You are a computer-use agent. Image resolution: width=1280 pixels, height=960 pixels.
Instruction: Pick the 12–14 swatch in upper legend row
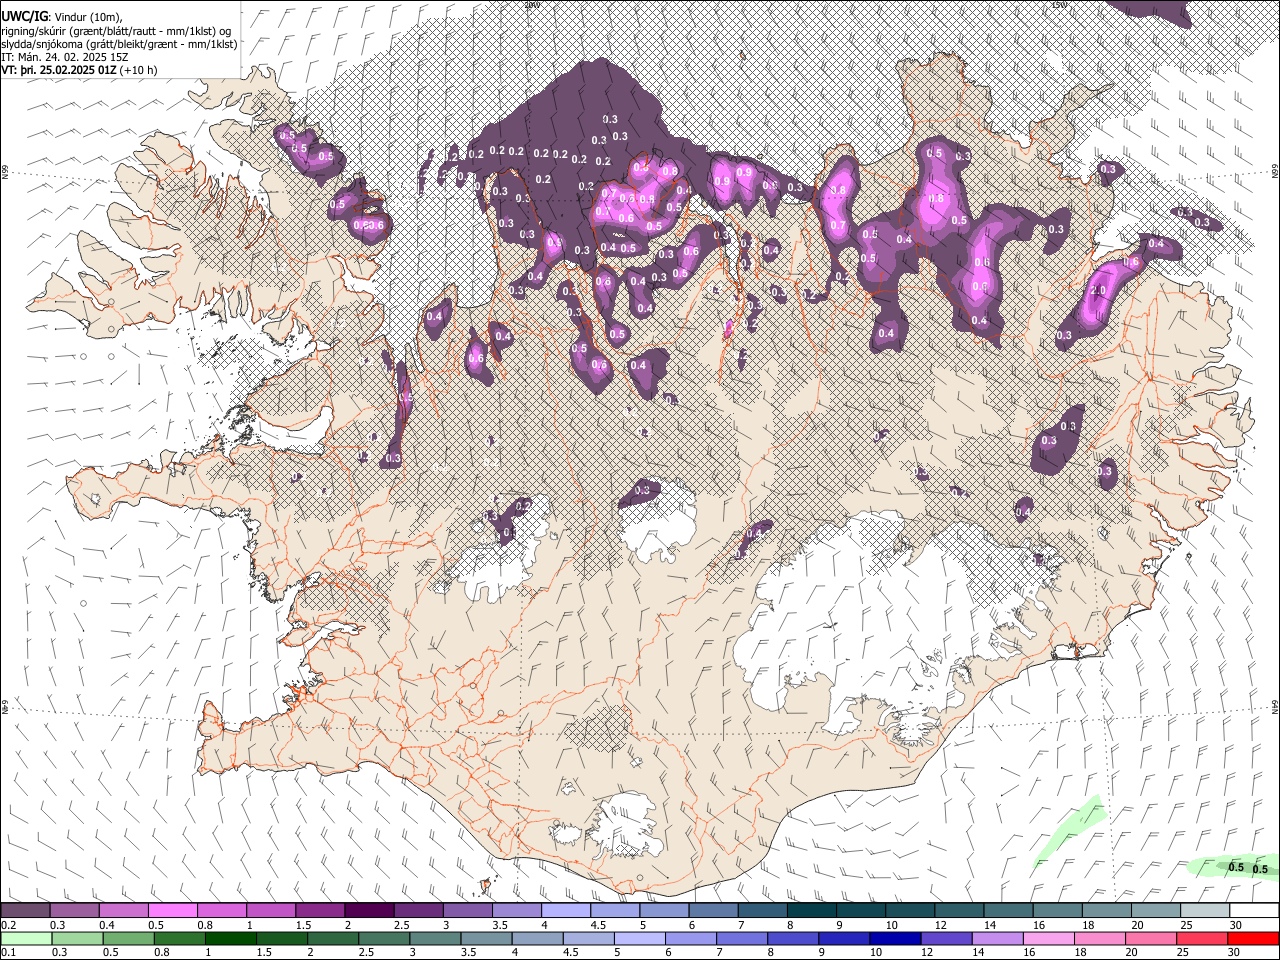point(958,911)
